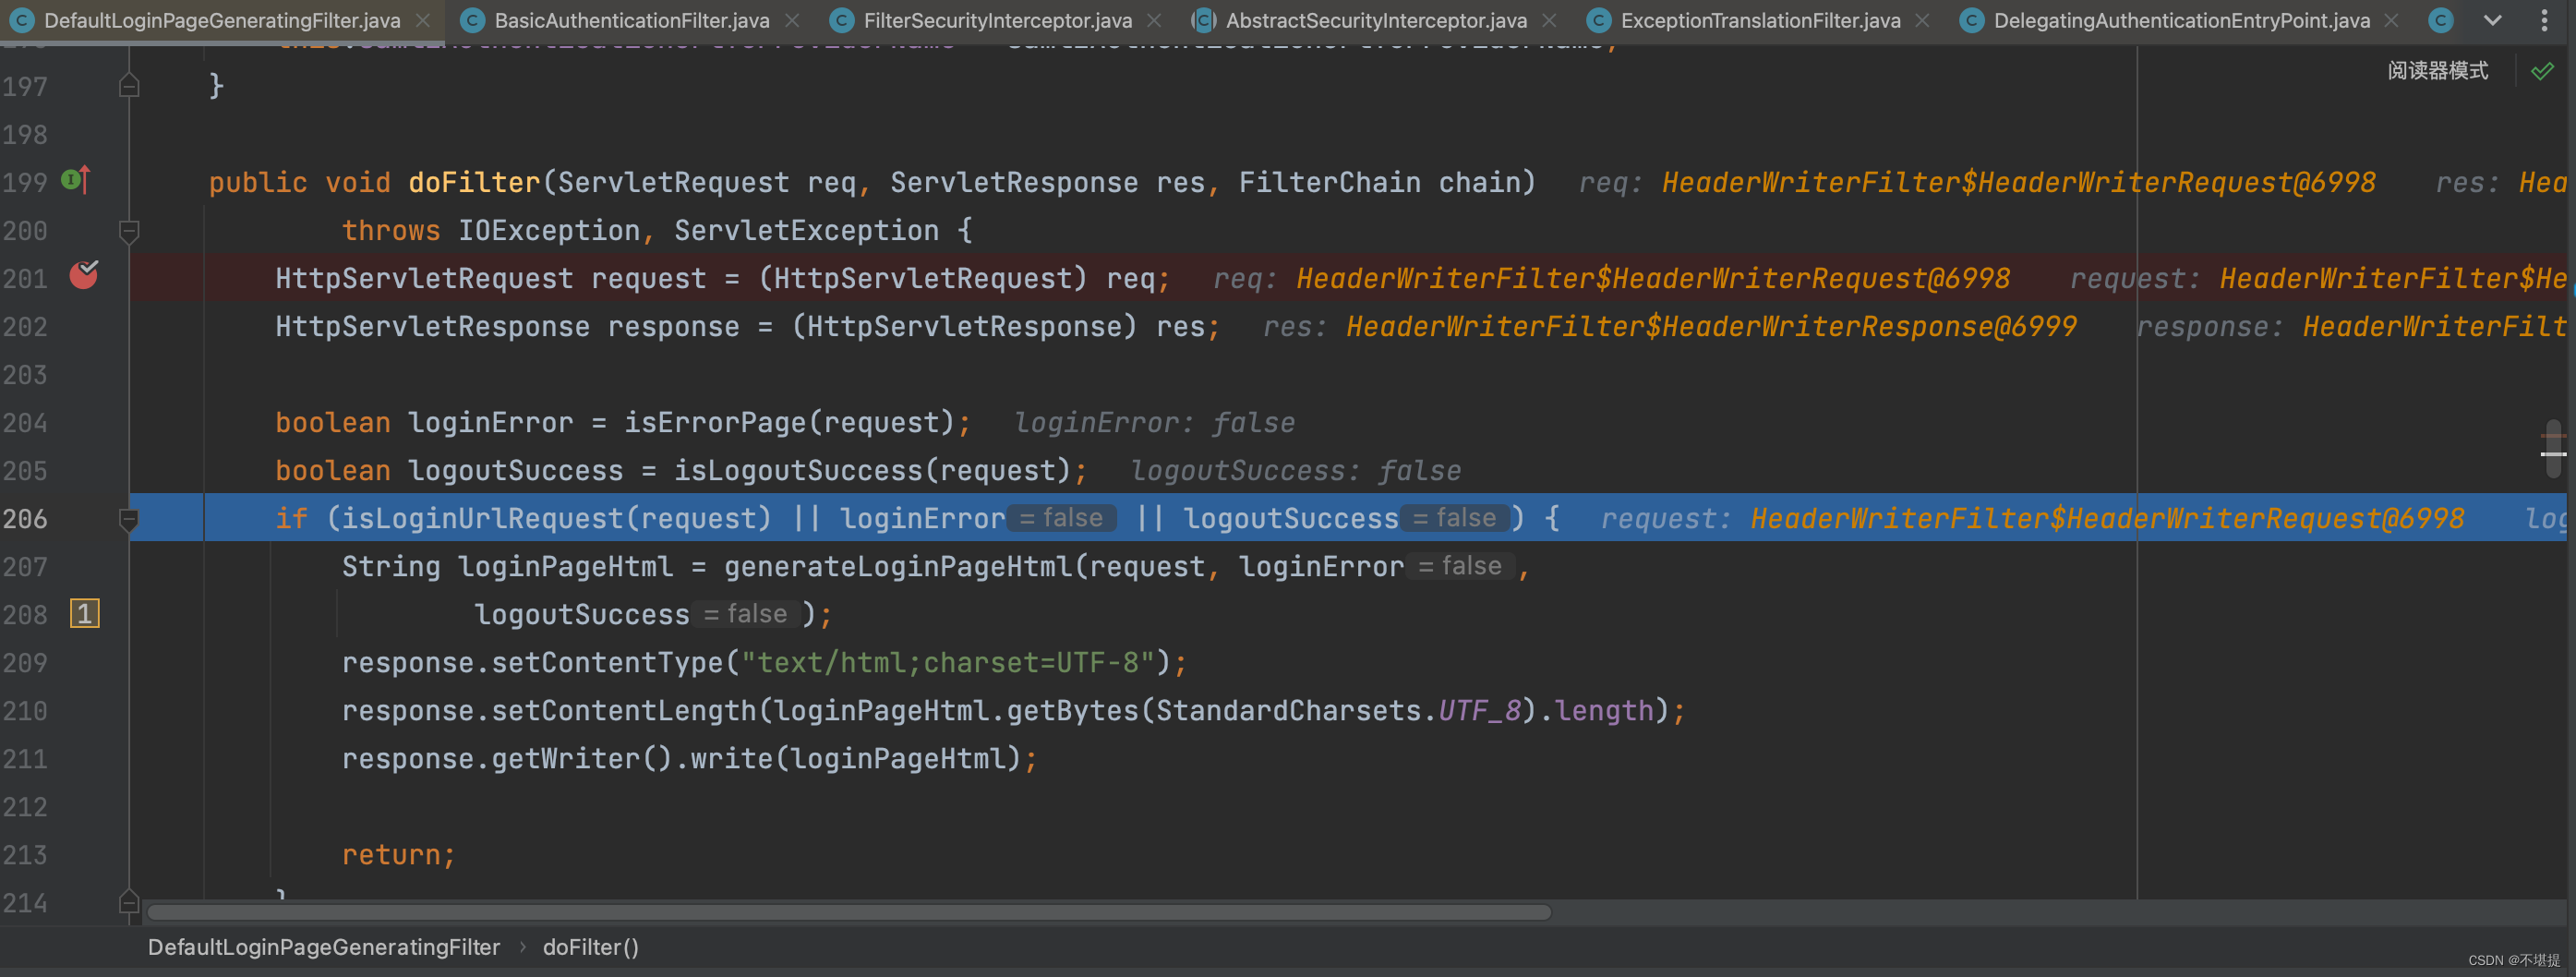Click isLogoutSuccess call on line 205

click(x=798, y=470)
